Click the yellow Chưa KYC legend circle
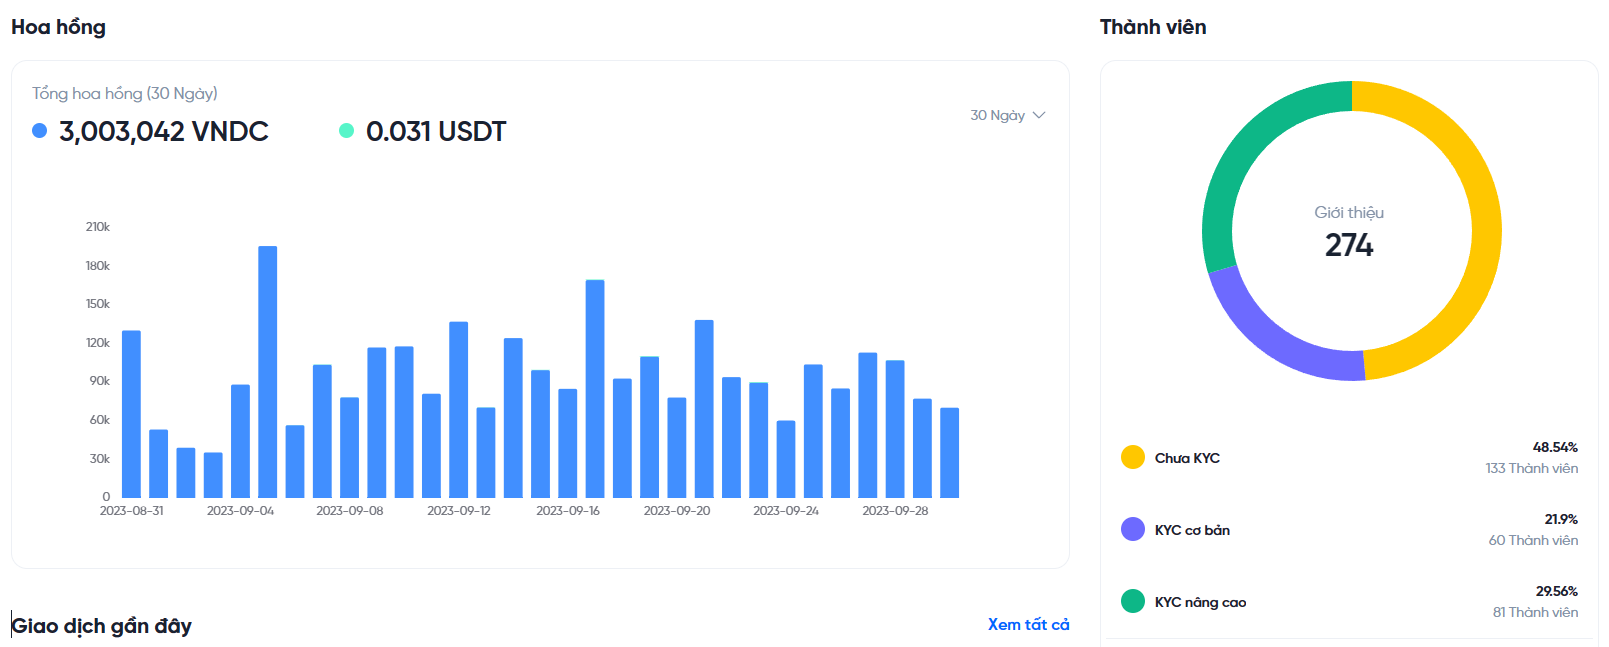Image resolution: width=1609 pixels, height=647 pixels. point(1133,457)
